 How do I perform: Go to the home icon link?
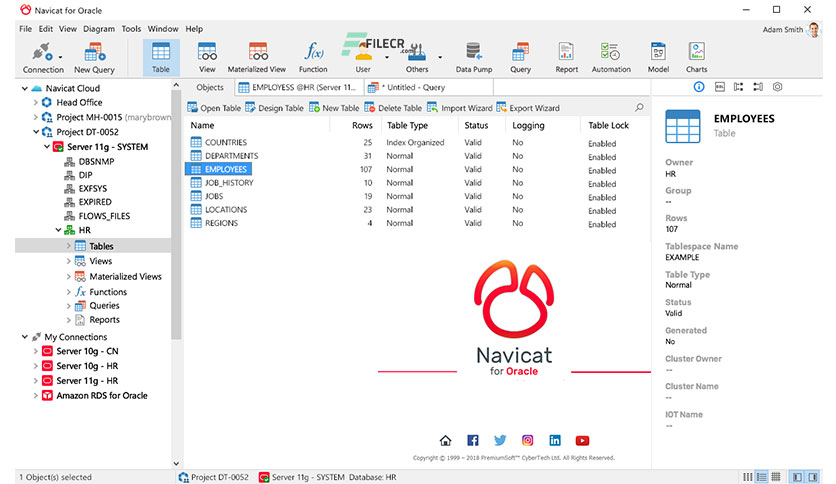tap(445, 440)
